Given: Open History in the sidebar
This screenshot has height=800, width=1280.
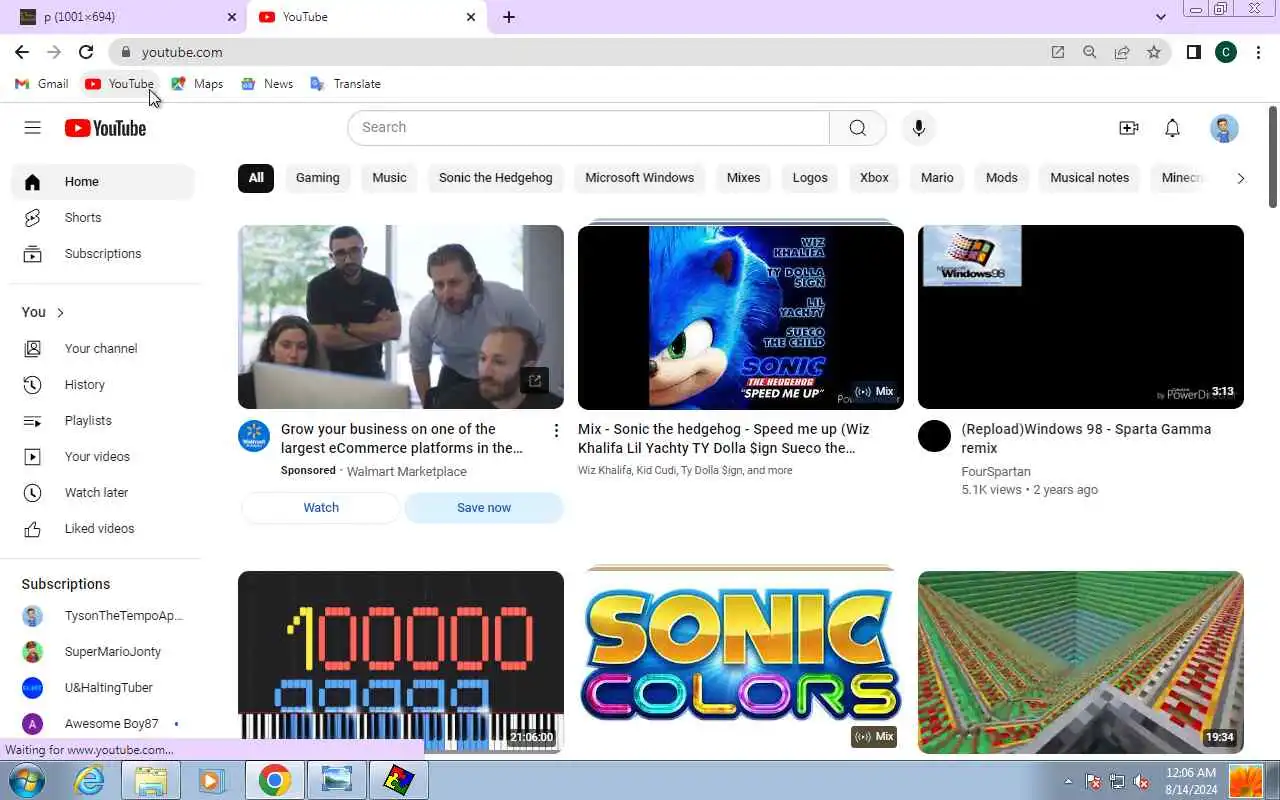Looking at the screenshot, I should click(x=103, y=385).
